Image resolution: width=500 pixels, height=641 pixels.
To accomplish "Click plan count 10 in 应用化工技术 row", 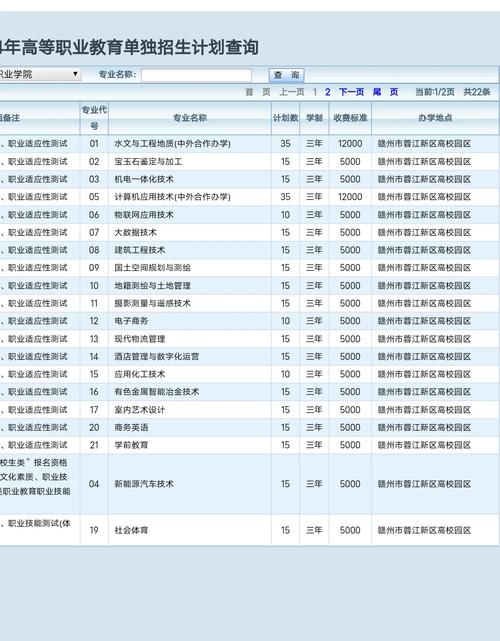I will 285,374.
